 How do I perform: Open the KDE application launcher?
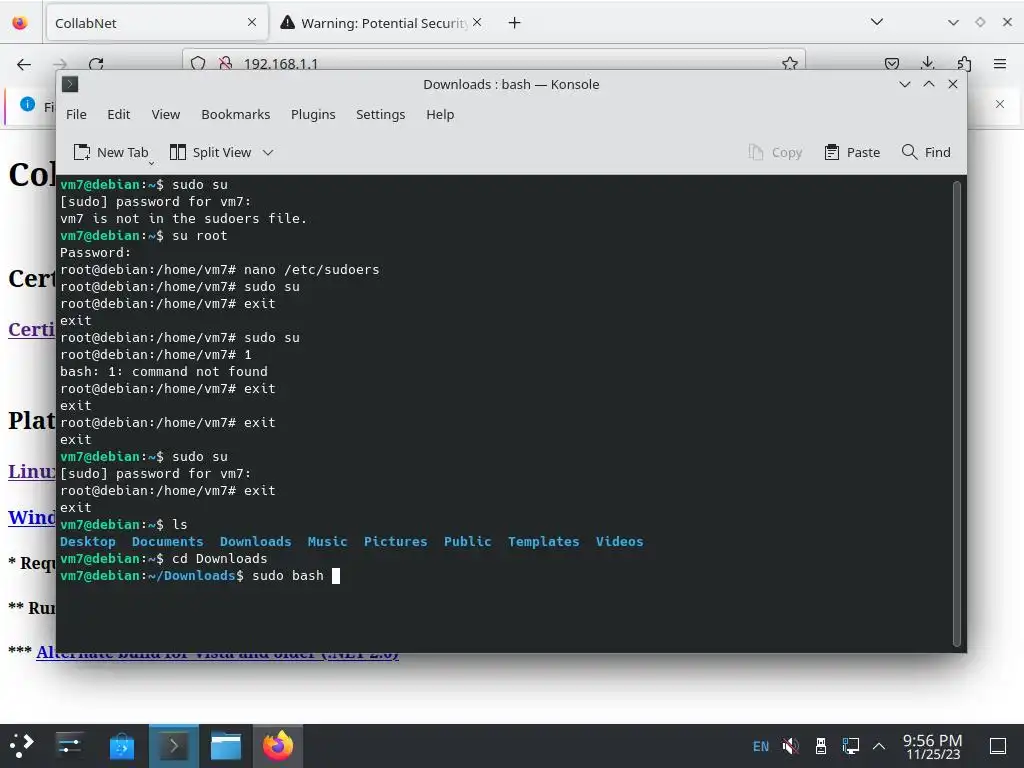[x=22, y=746]
